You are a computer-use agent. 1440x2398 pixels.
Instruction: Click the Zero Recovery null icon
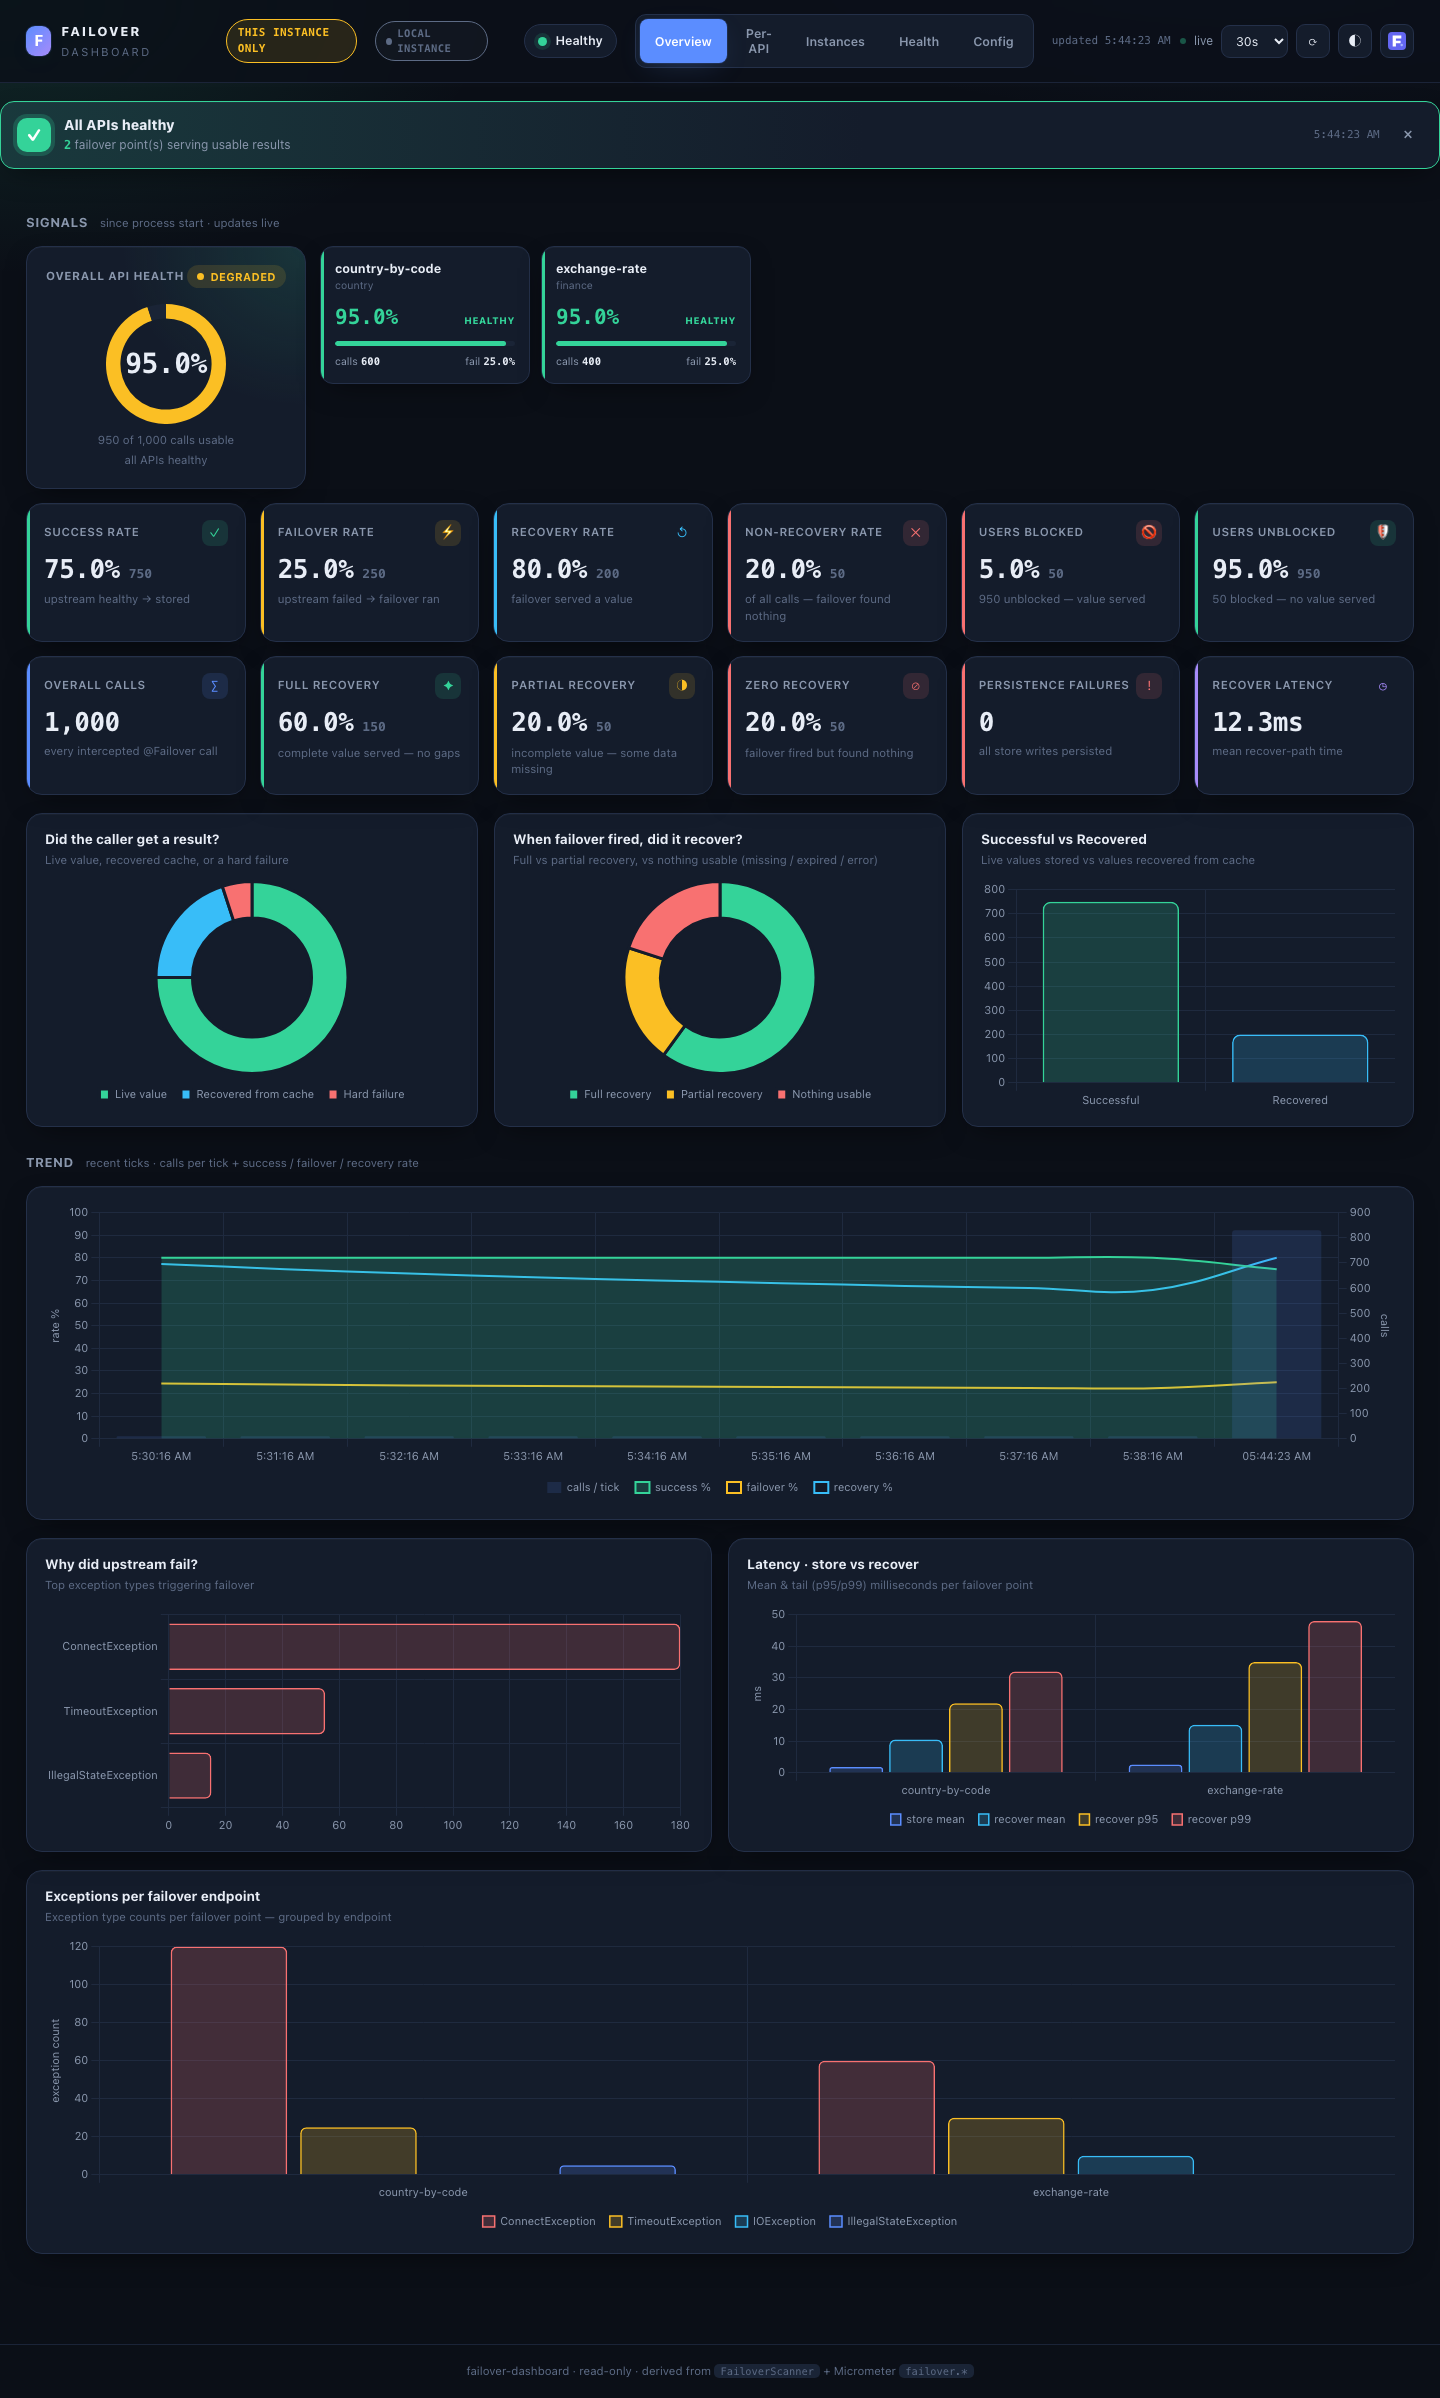[915, 686]
